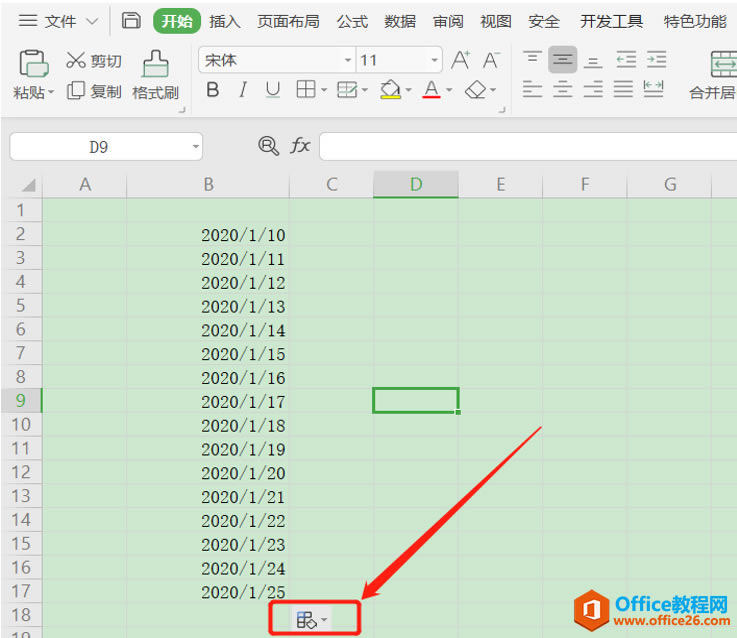Switch to the 插入 tab
The height and width of the screenshot is (638, 737).
224,21
